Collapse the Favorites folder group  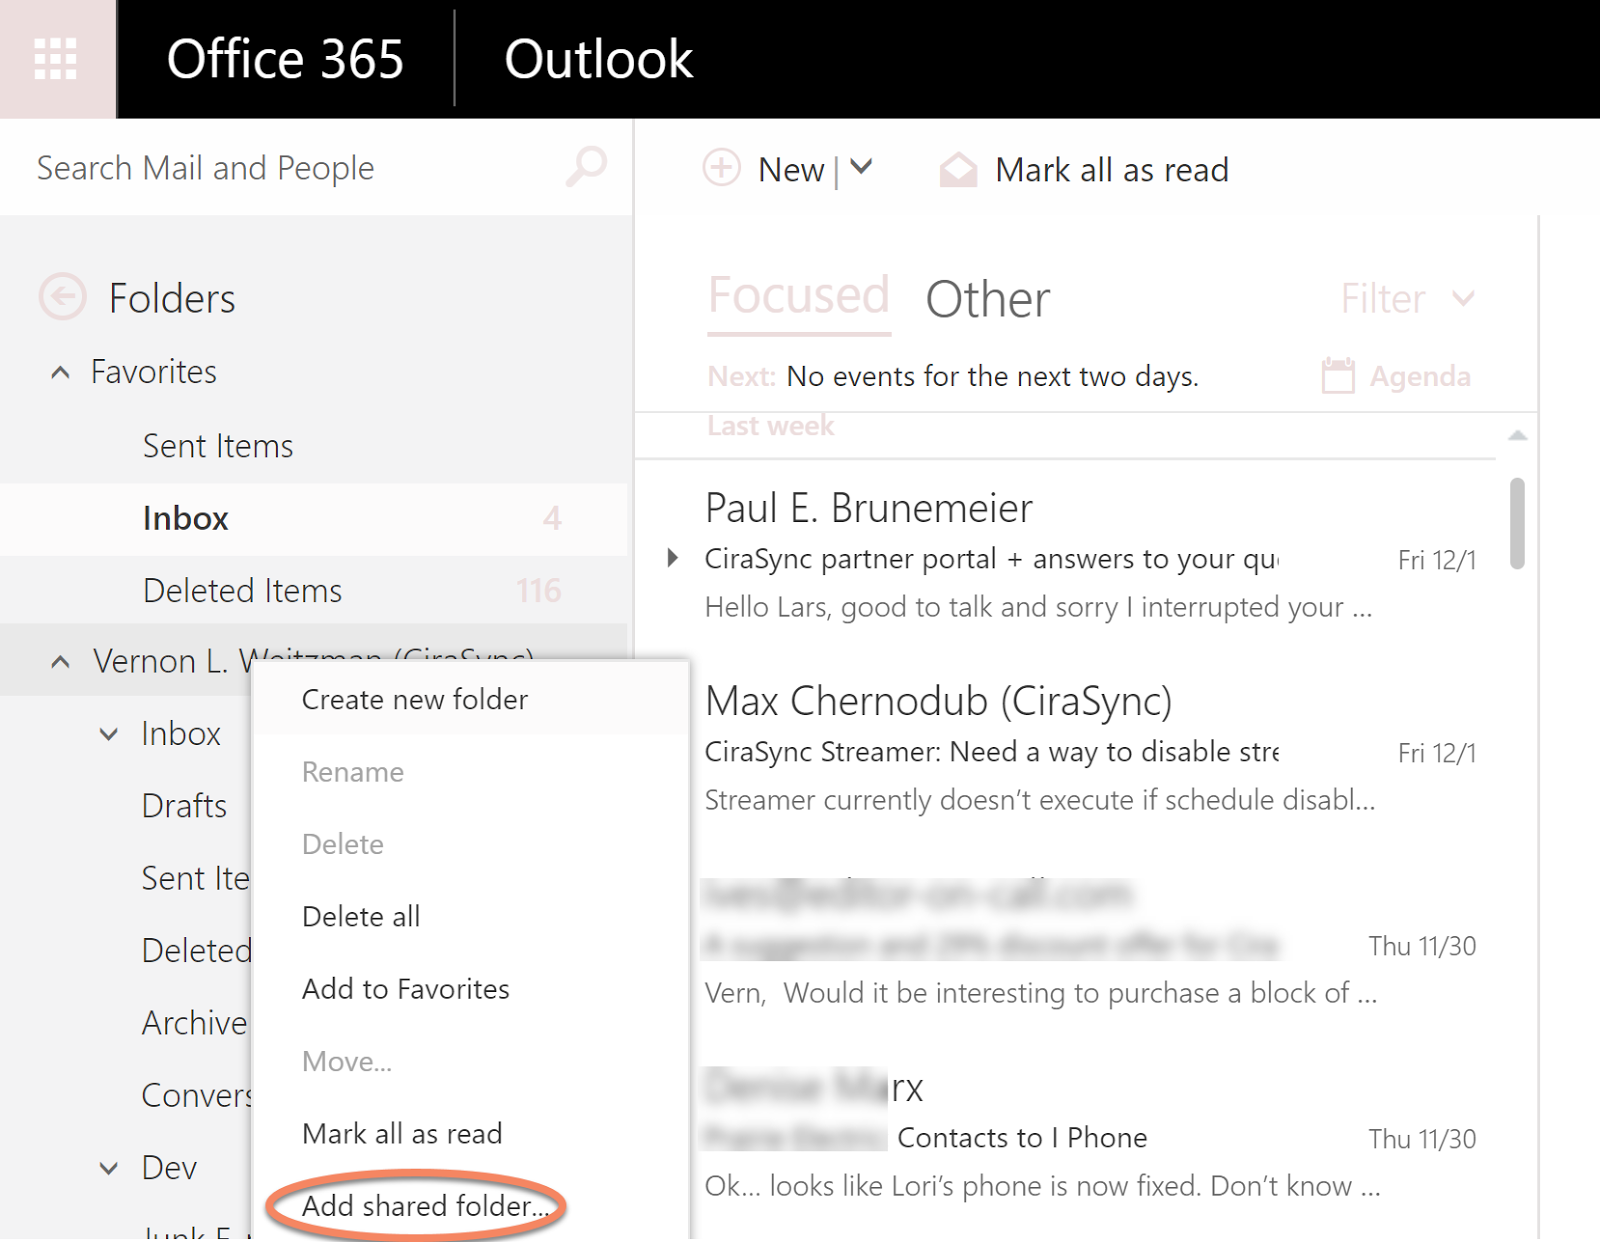[x=61, y=373]
